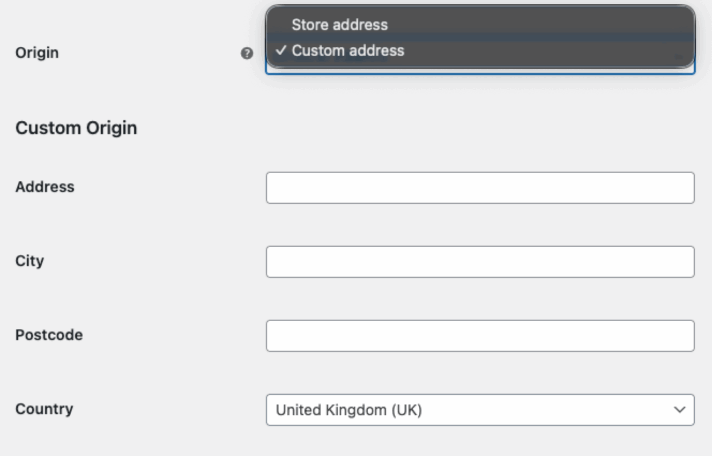Viewport: 712px width, 456px height.
Task: Choose Custom address from the open list
Action: coord(348,50)
